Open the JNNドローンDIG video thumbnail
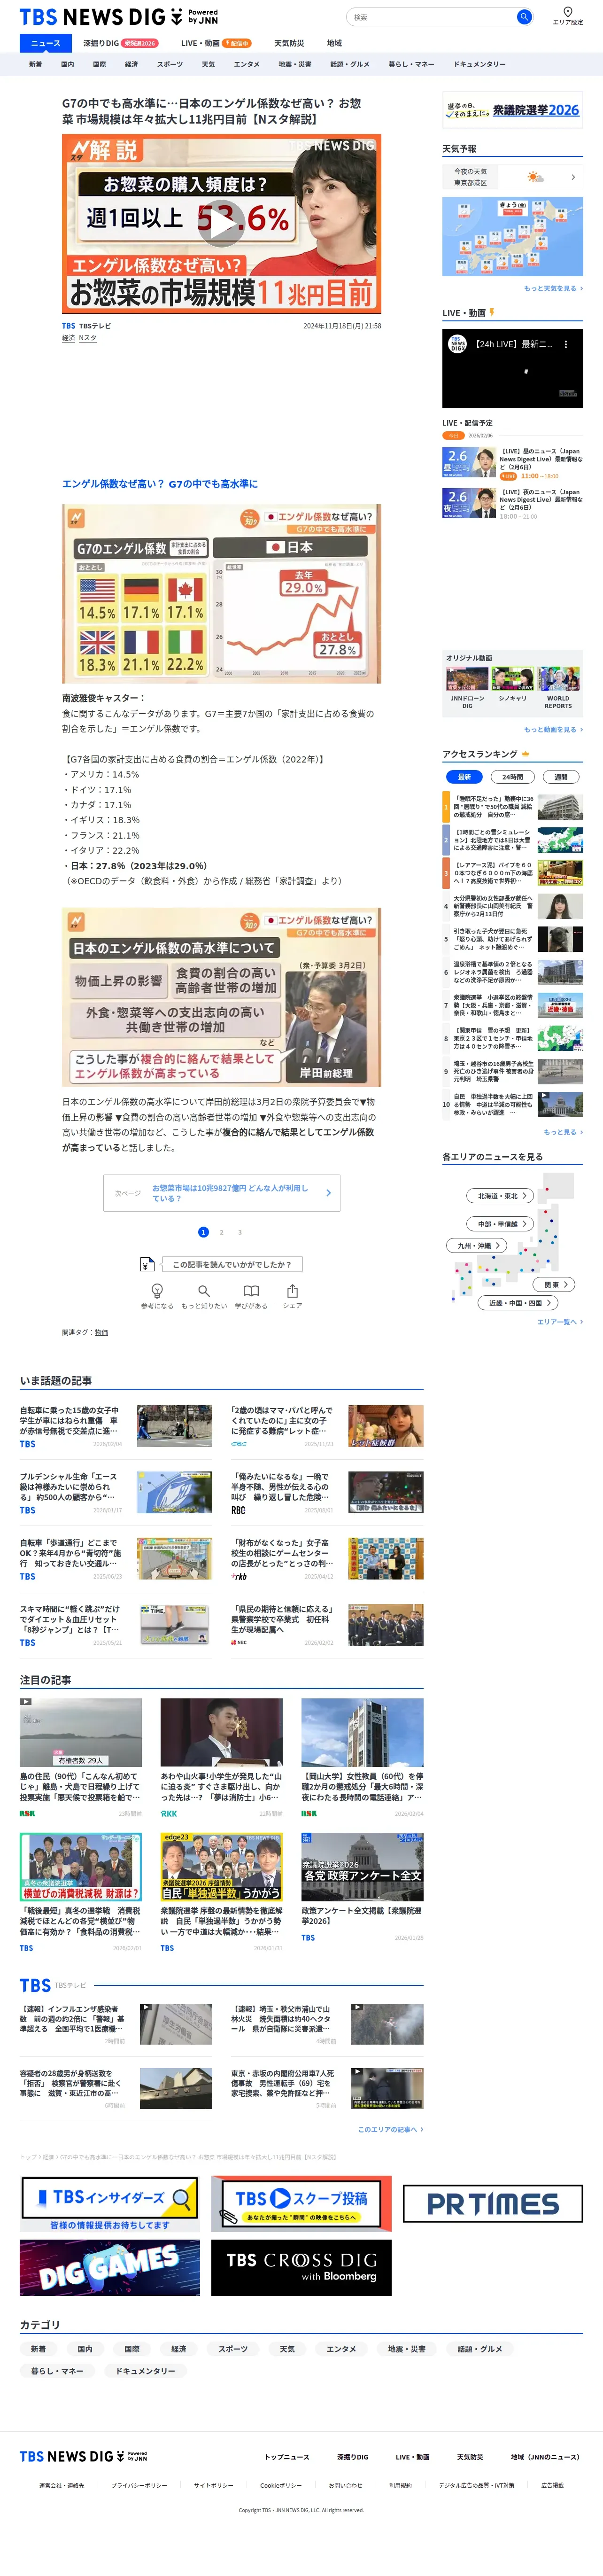Screen dimensions: 603x2576 pyautogui.click(x=467, y=680)
